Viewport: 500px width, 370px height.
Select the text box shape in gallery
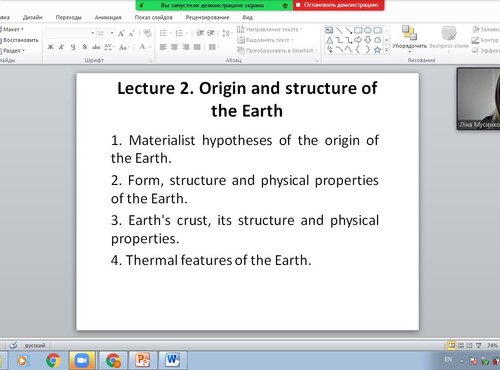pos(329,30)
